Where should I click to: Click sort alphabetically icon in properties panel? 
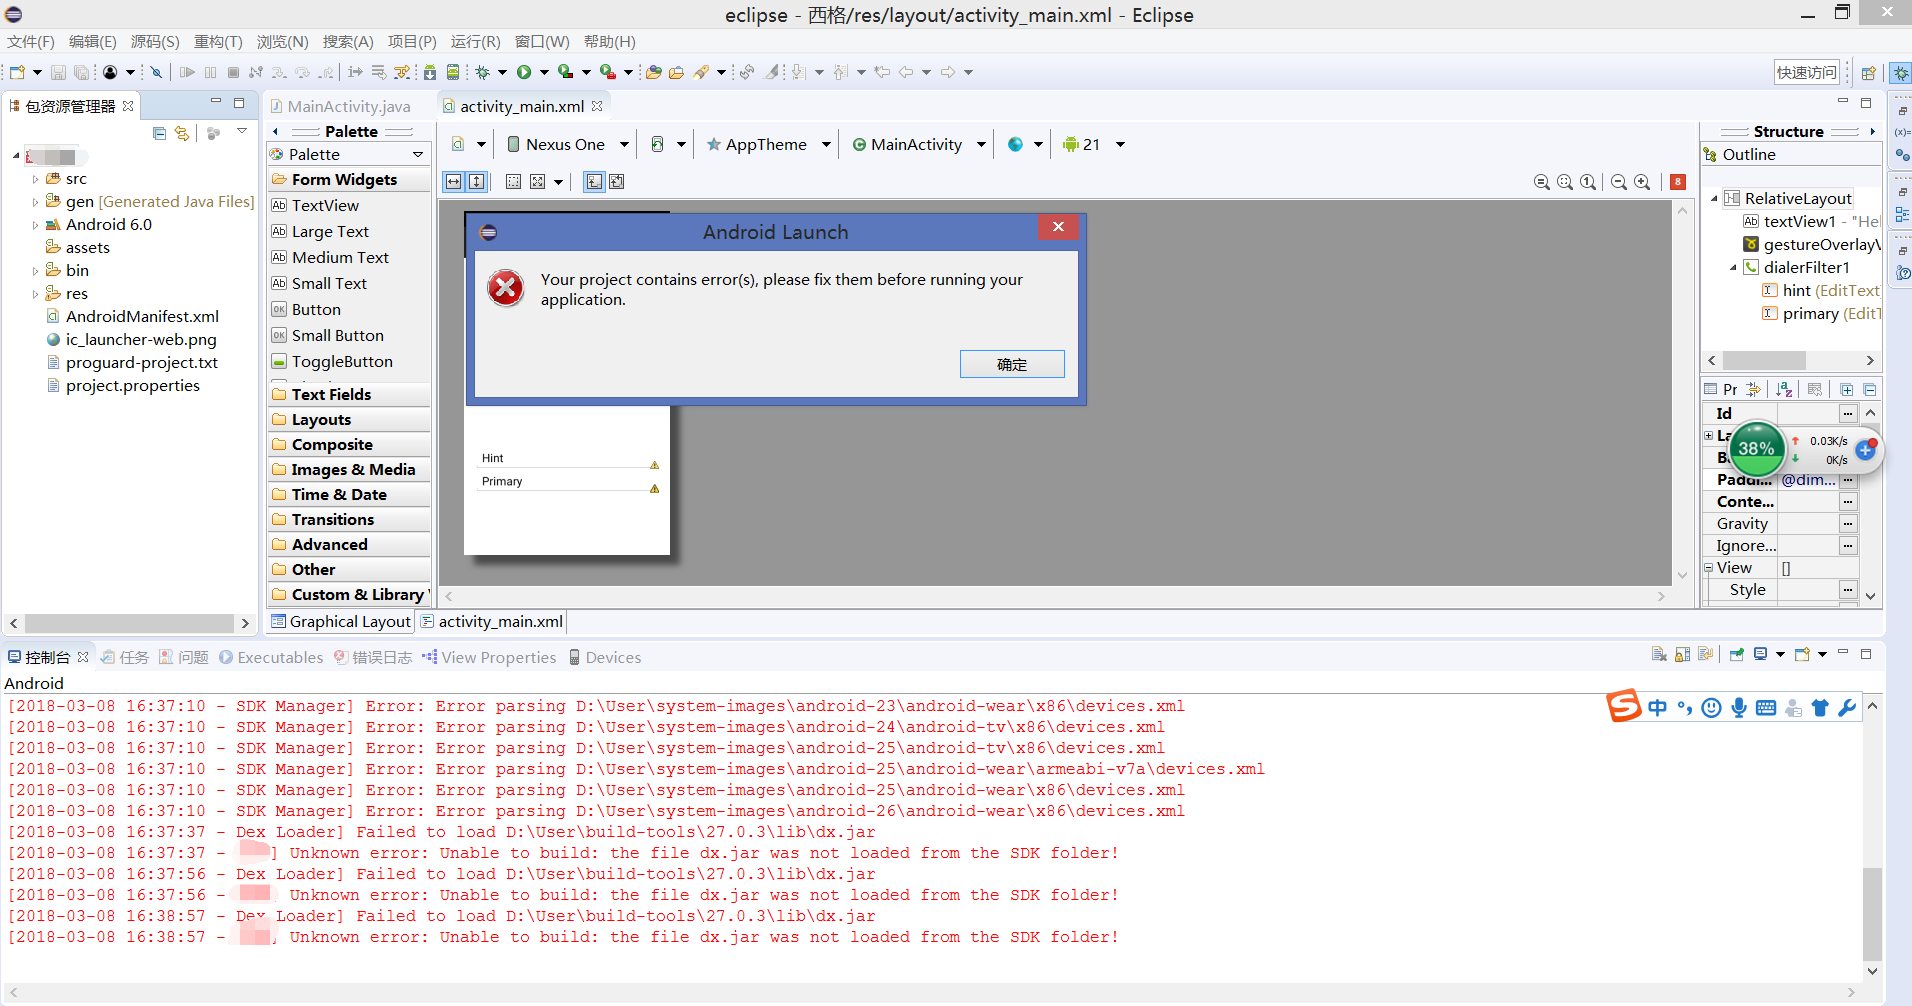pos(1784,389)
